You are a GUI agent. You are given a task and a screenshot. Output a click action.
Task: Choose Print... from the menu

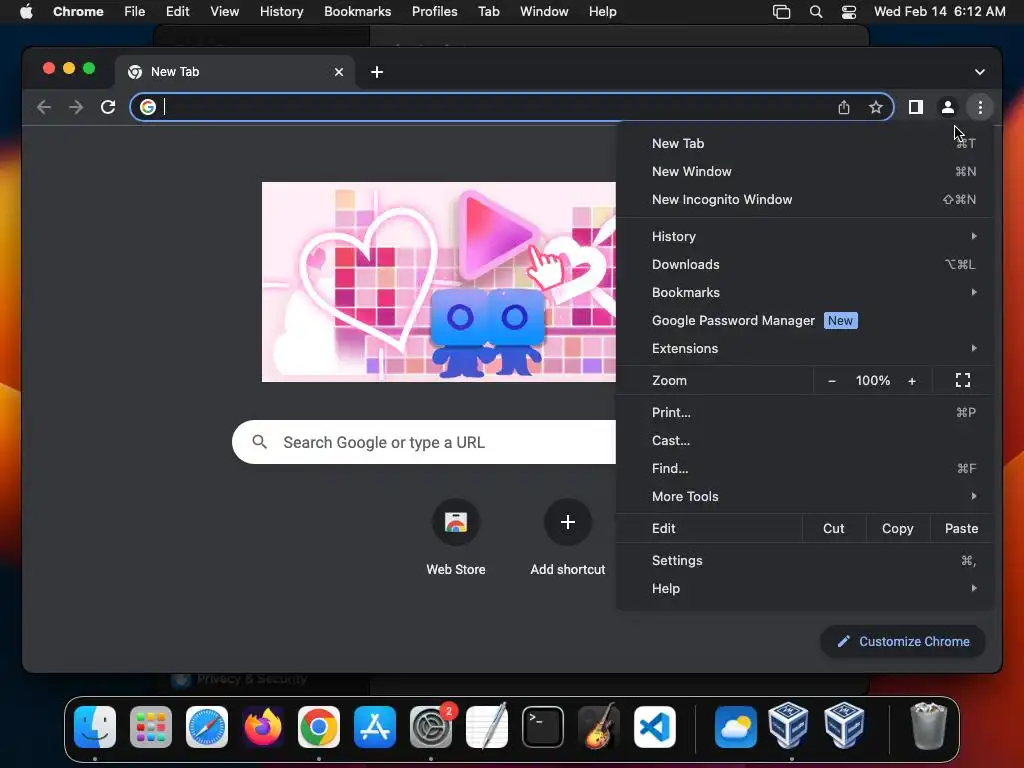pos(805,413)
